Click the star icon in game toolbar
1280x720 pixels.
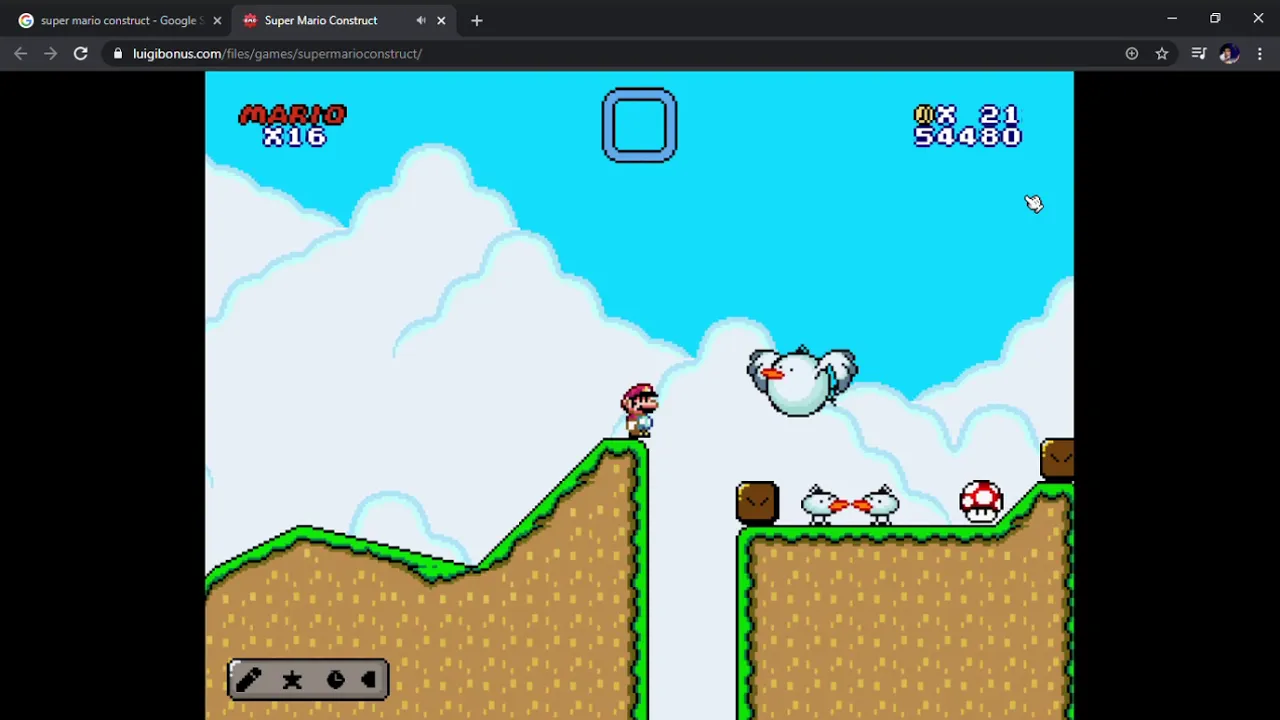coord(292,680)
